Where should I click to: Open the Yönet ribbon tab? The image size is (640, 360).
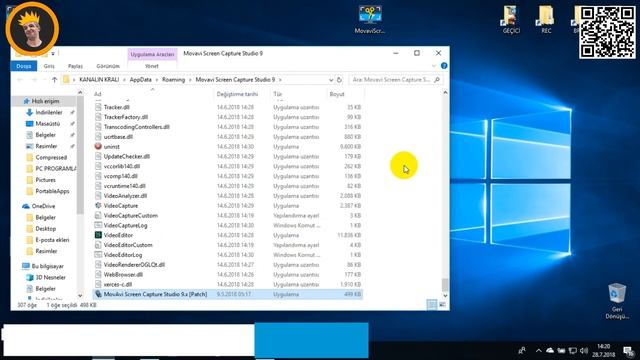pyautogui.click(x=151, y=66)
